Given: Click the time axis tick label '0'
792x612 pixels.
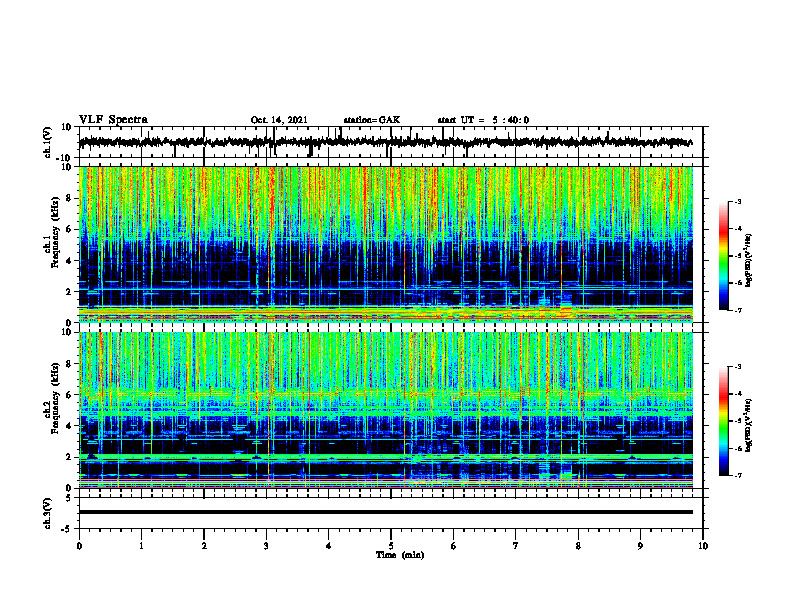Looking at the screenshot, I should (79, 546).
